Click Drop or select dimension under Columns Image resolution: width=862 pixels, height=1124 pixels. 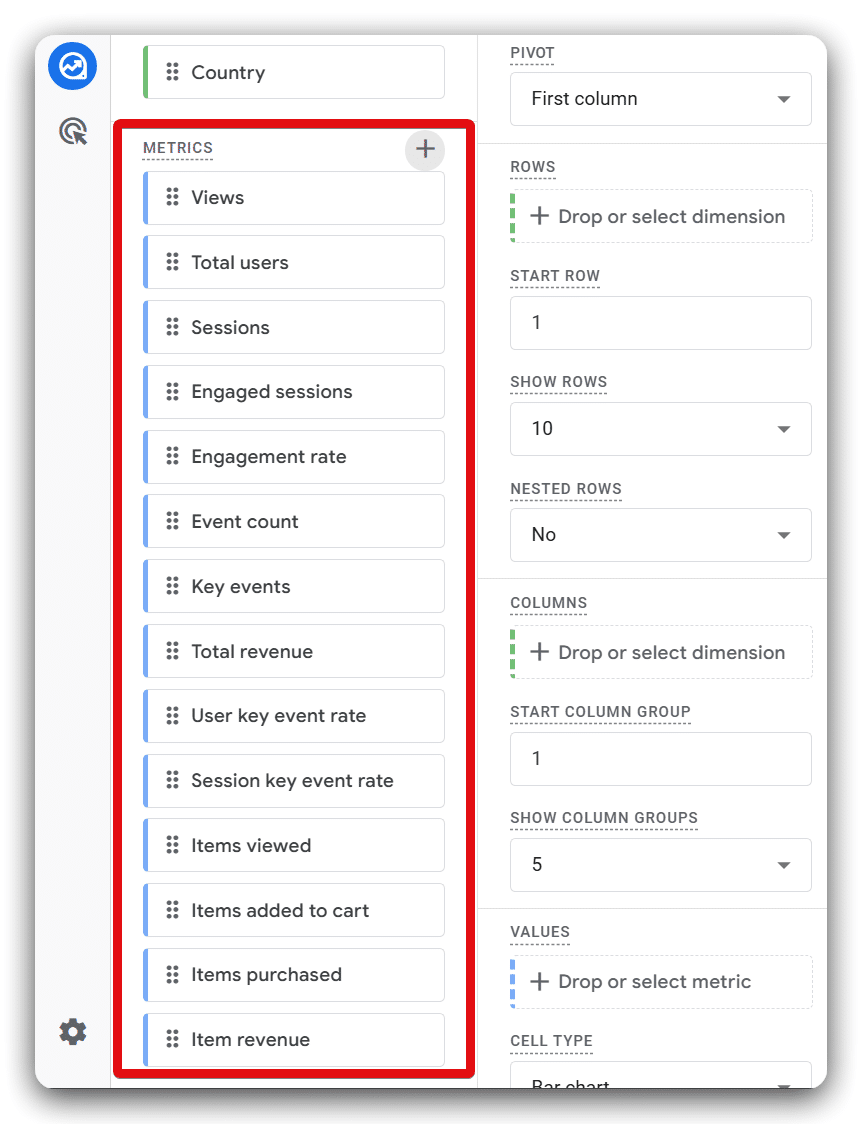[x=661, y=653]
